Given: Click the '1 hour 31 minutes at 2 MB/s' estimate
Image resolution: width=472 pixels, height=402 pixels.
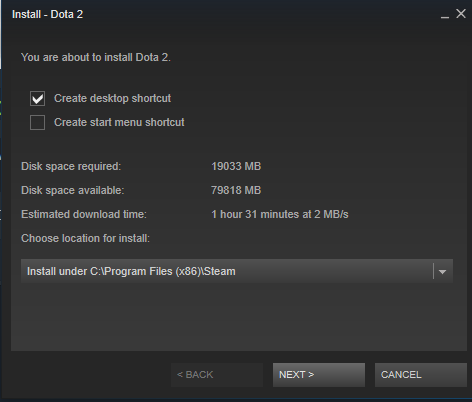Looking at the screenshot, I should tap(280, 214).
